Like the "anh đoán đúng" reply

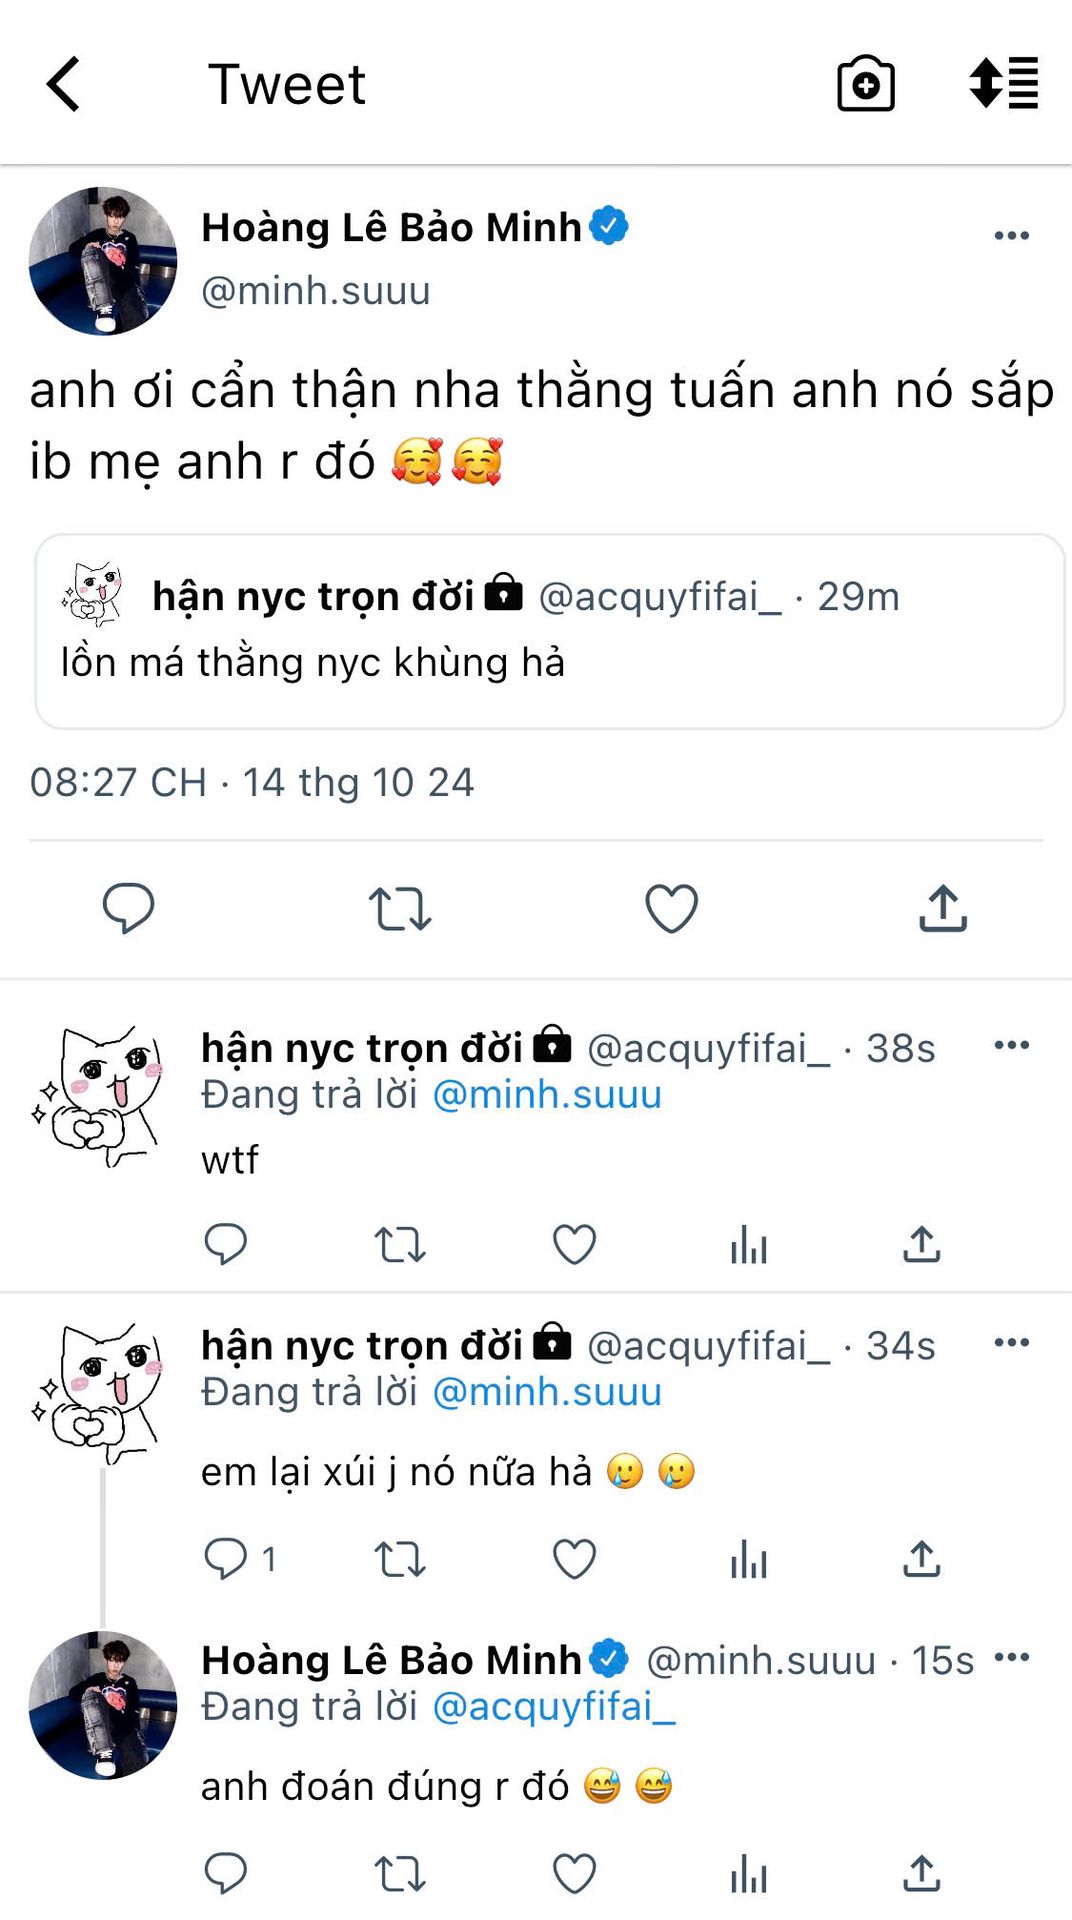[x=574, y=1873]
